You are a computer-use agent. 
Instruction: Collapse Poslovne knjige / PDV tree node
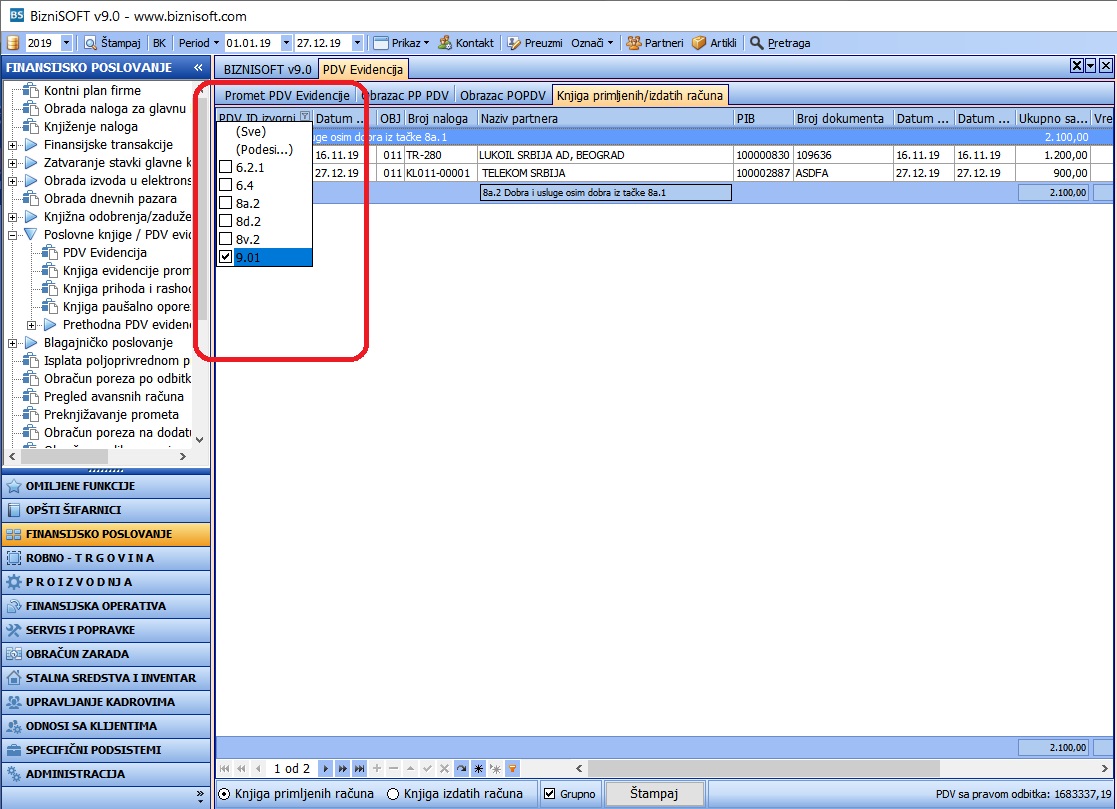pyautogui.click(x=12, y=234)
